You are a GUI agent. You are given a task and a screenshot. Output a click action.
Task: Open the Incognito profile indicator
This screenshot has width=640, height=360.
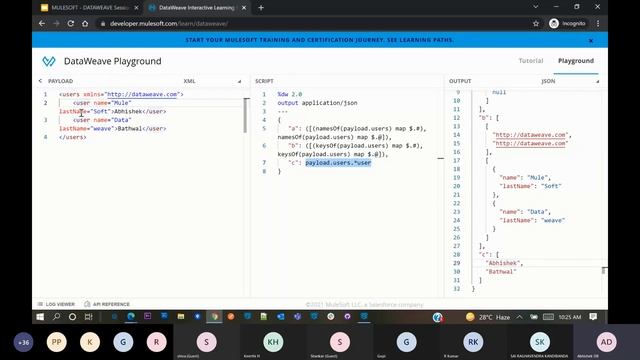click(x=567, y=24)
